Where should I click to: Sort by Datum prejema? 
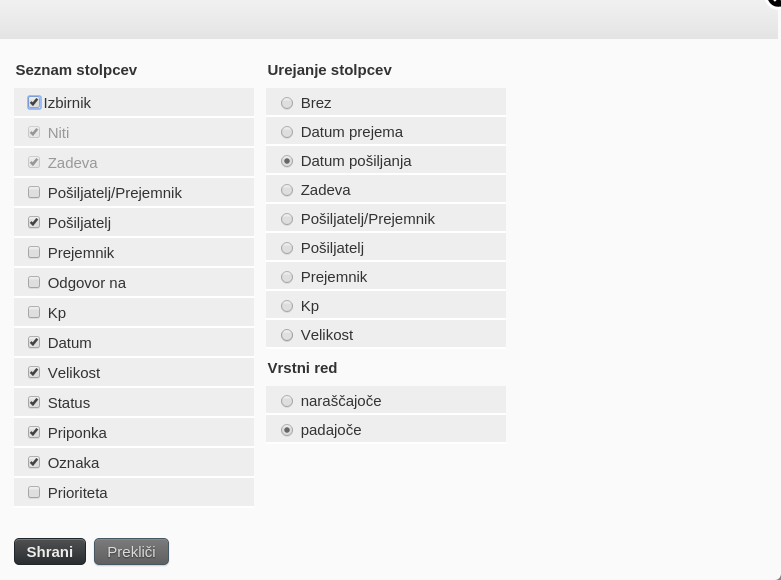[x=287, y=132]
